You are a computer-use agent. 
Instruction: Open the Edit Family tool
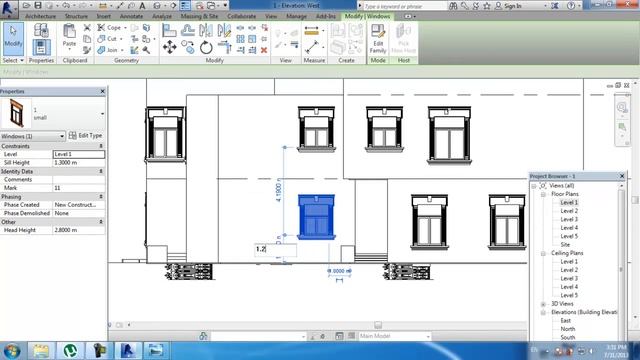click(378, 39)
